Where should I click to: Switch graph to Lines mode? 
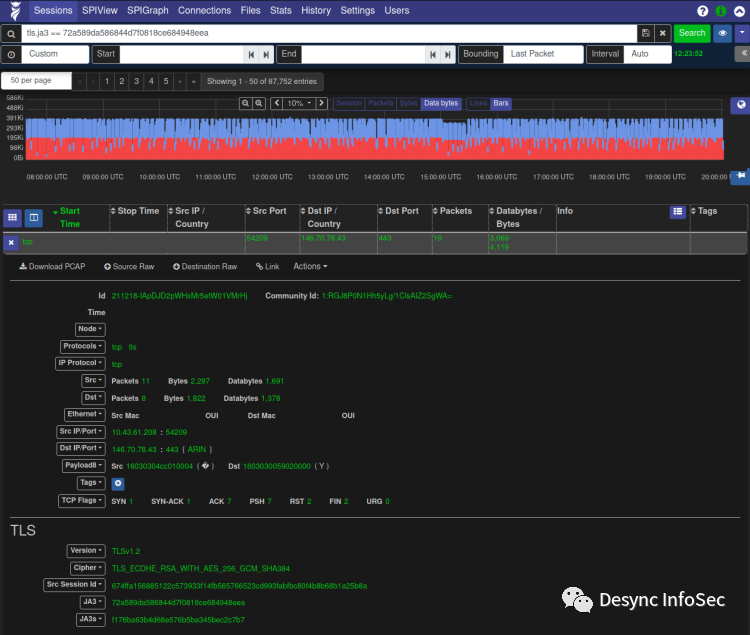[x=478, y=103]
